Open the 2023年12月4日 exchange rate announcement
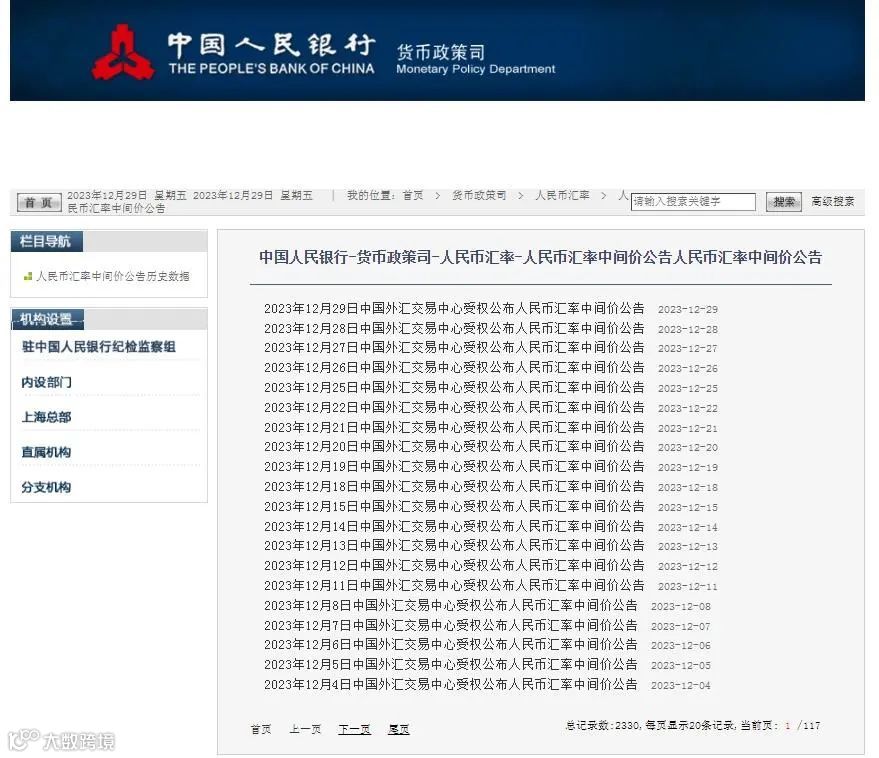Viewport: 879px width, 758px height. click(451, 685)
